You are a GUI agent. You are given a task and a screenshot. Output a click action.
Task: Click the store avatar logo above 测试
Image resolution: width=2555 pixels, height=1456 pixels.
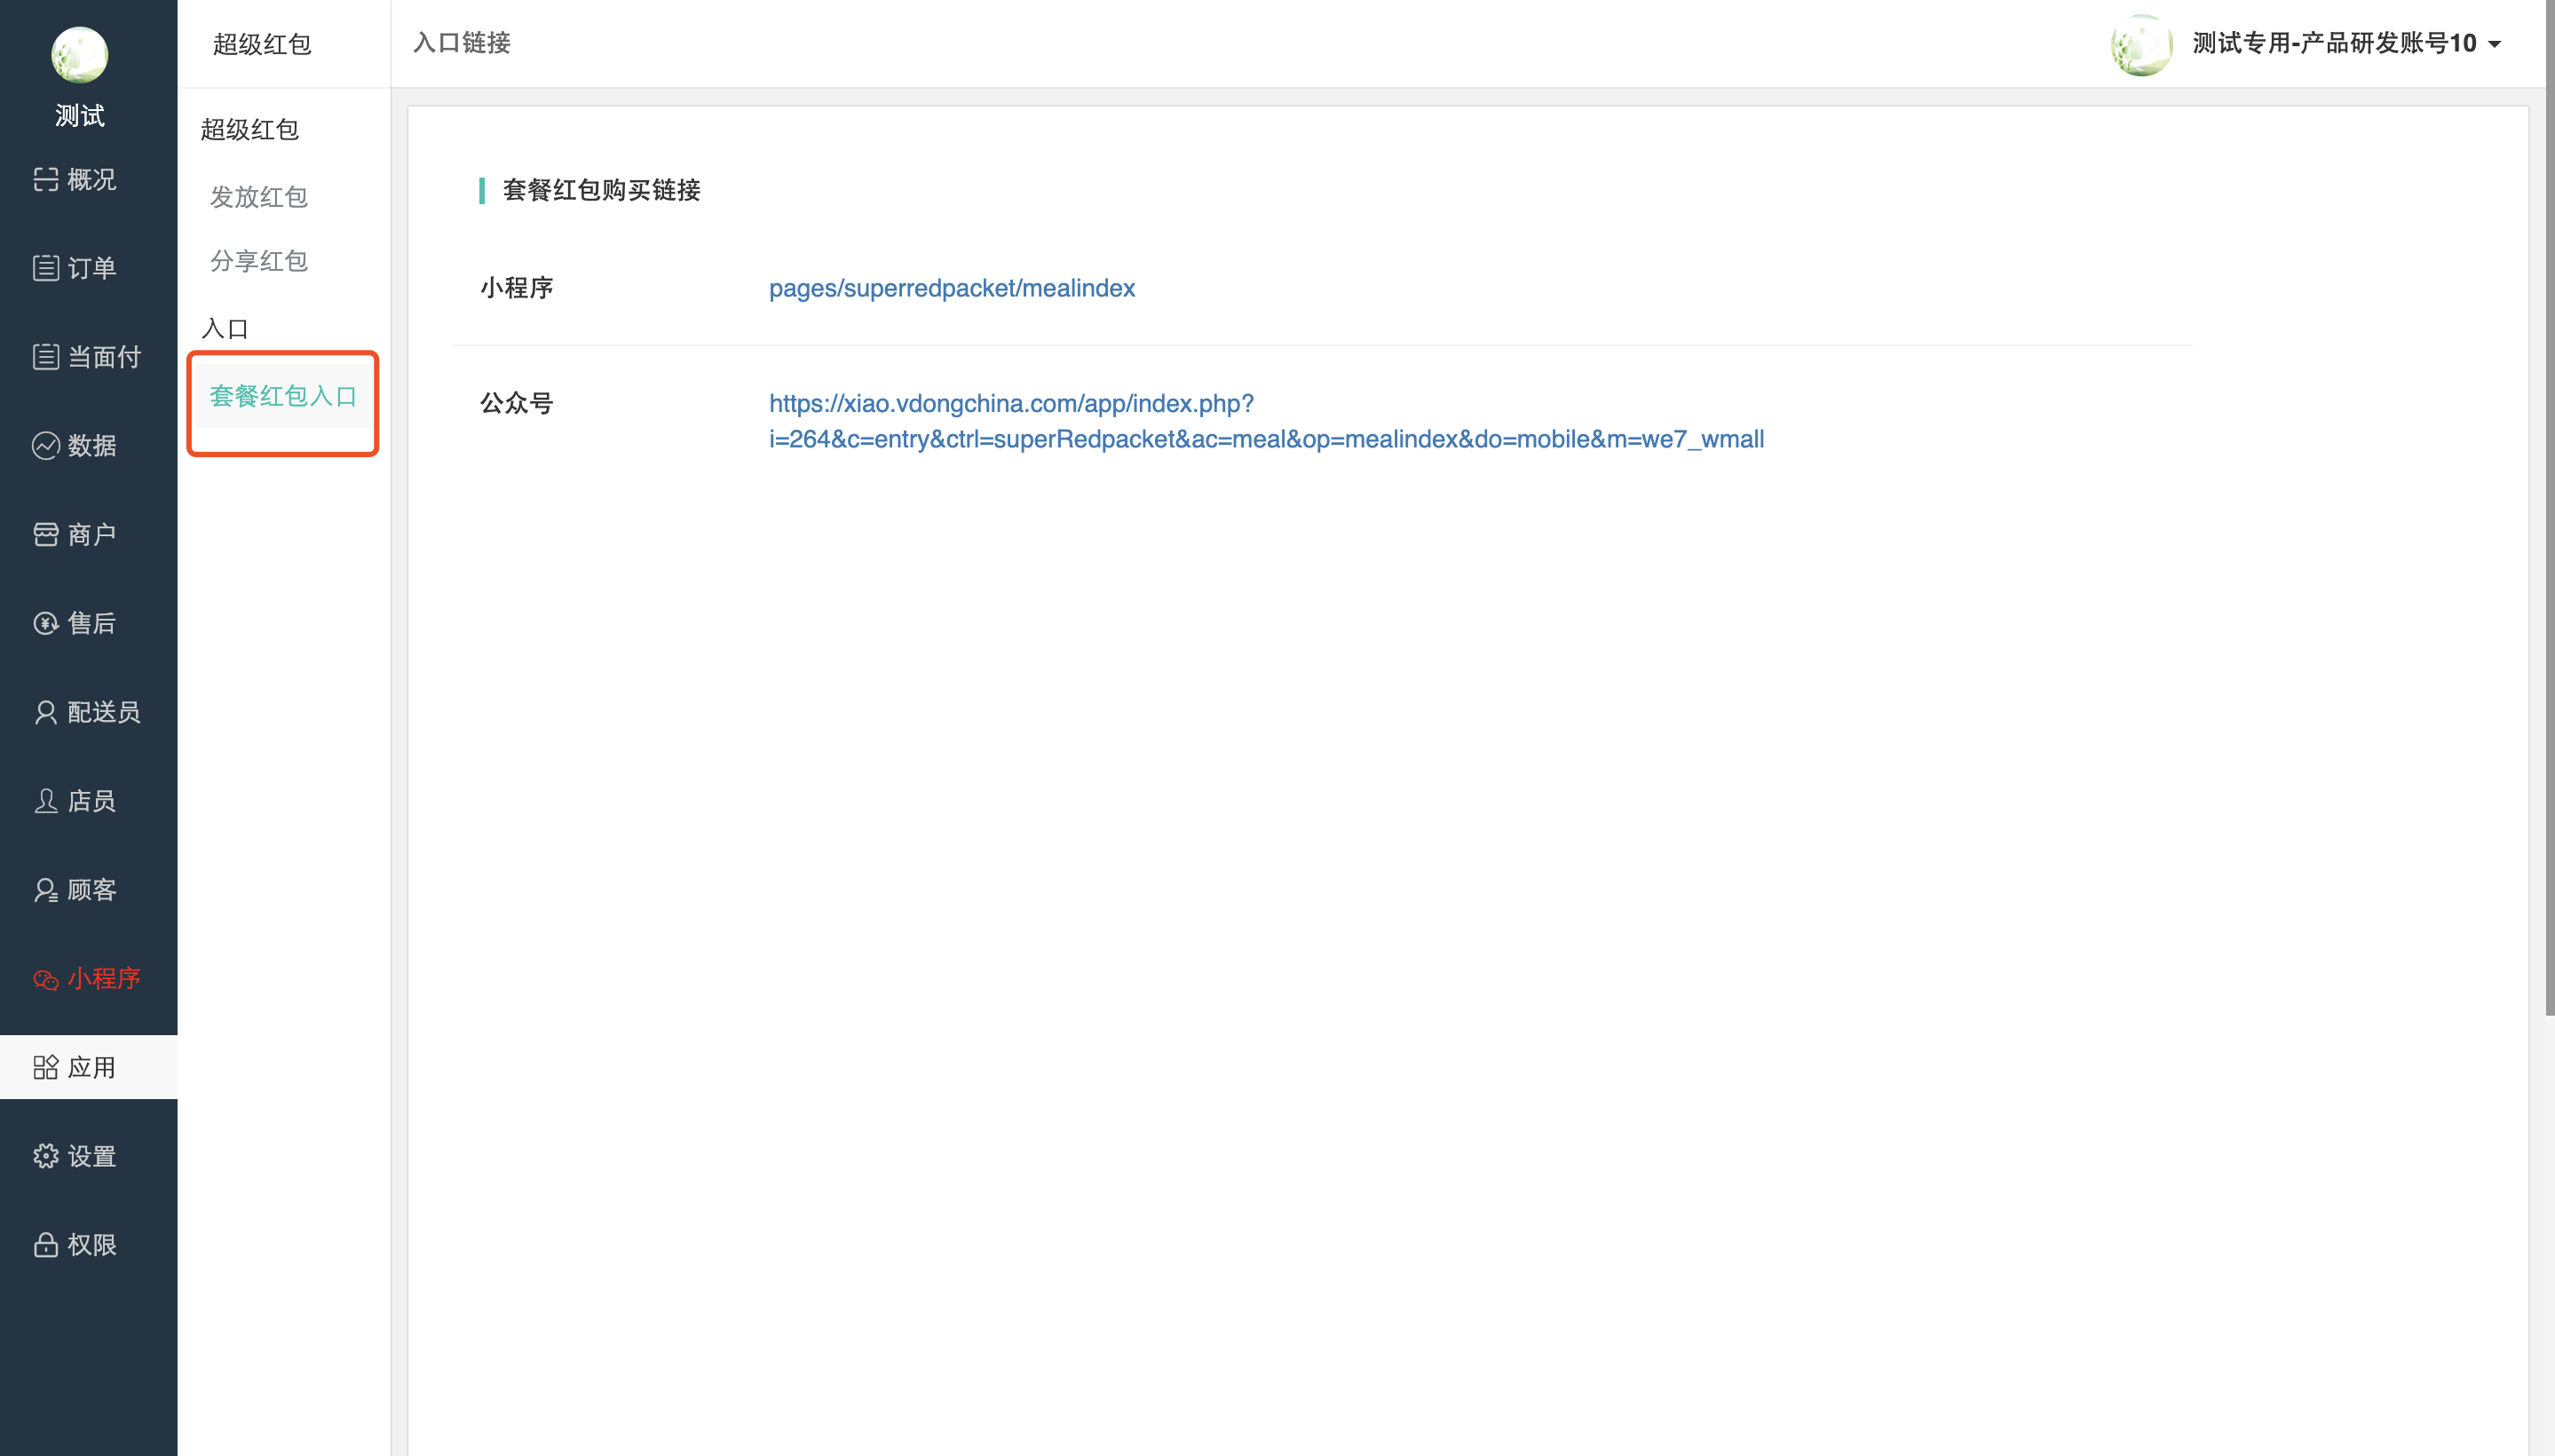click(80, 55)
